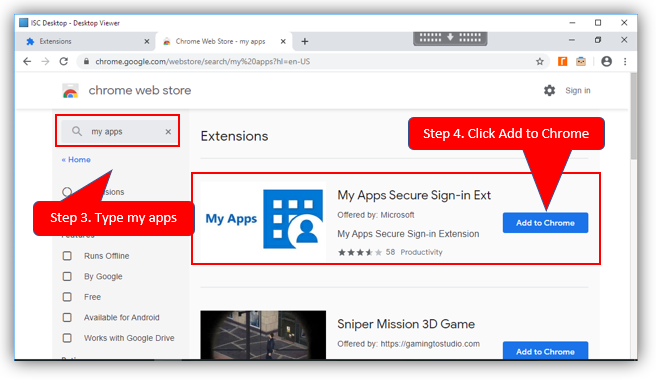Open a new browser tab
Screen dimensions: 656x380
point(305,41)
